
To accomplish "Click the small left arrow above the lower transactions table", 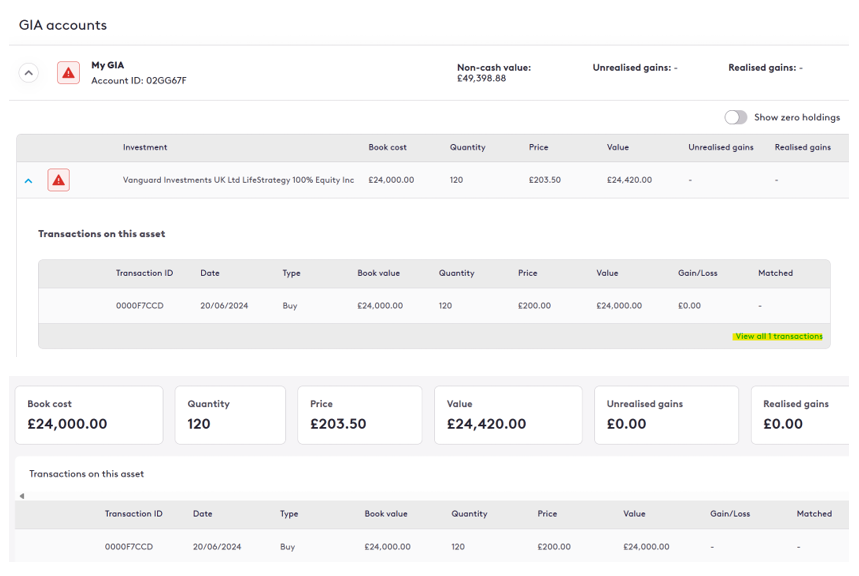I will [x=22, y=496].
